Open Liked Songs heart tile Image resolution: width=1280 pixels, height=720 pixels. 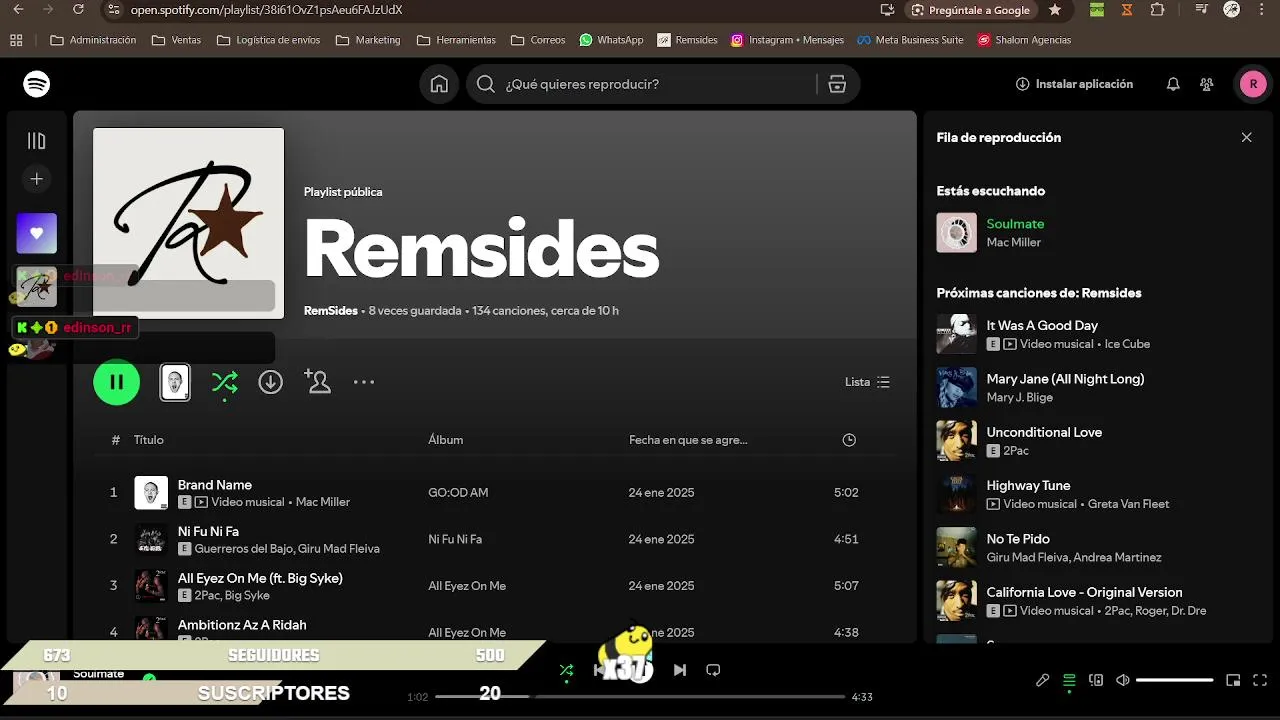[37, 233]
